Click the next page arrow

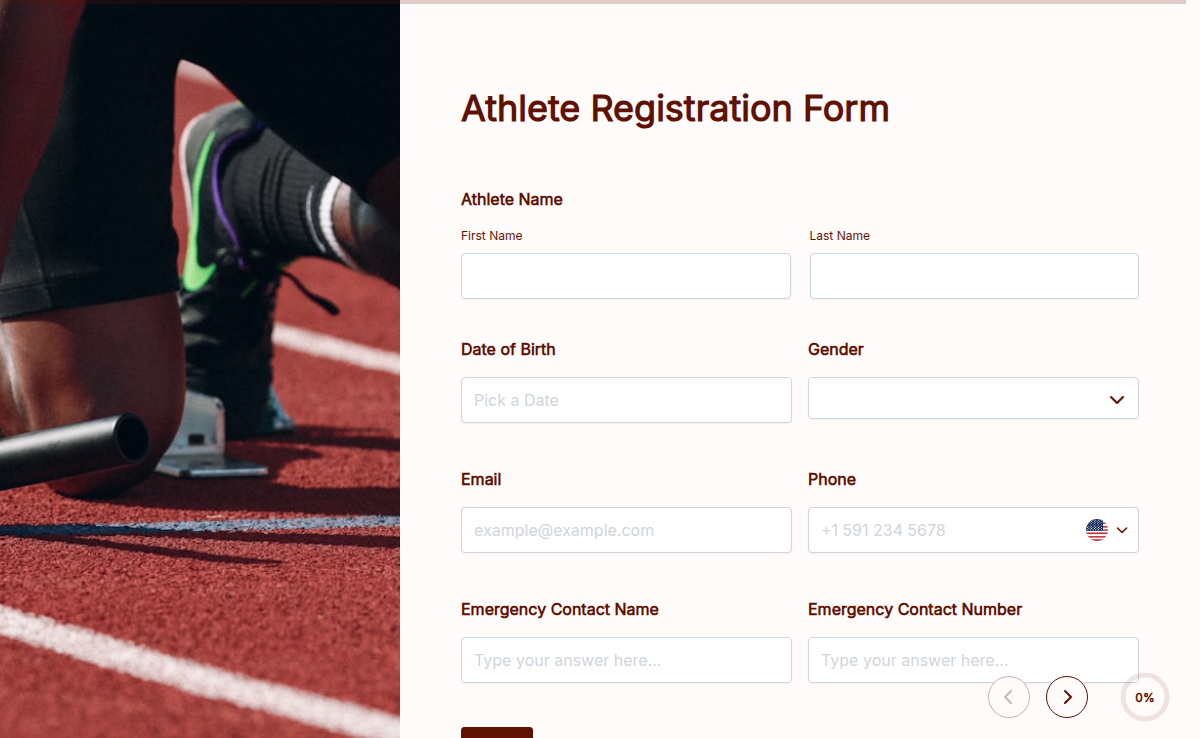[x=1067, y=697]
